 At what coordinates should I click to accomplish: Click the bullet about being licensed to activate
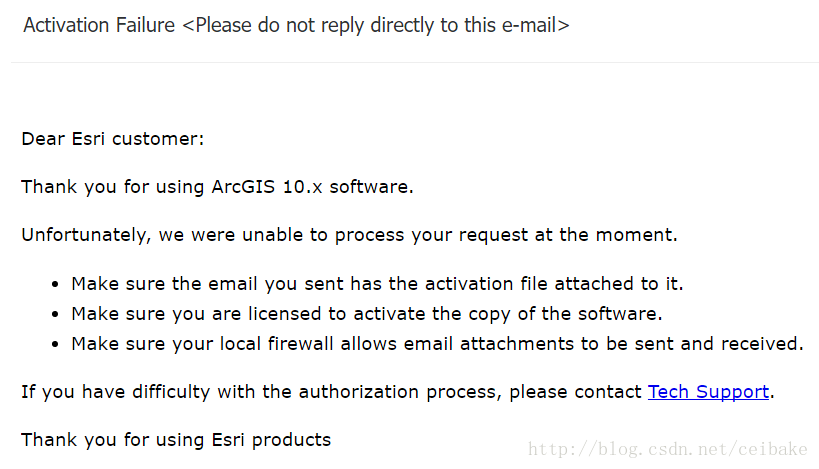pyautogui.click(x=367, y=314)
